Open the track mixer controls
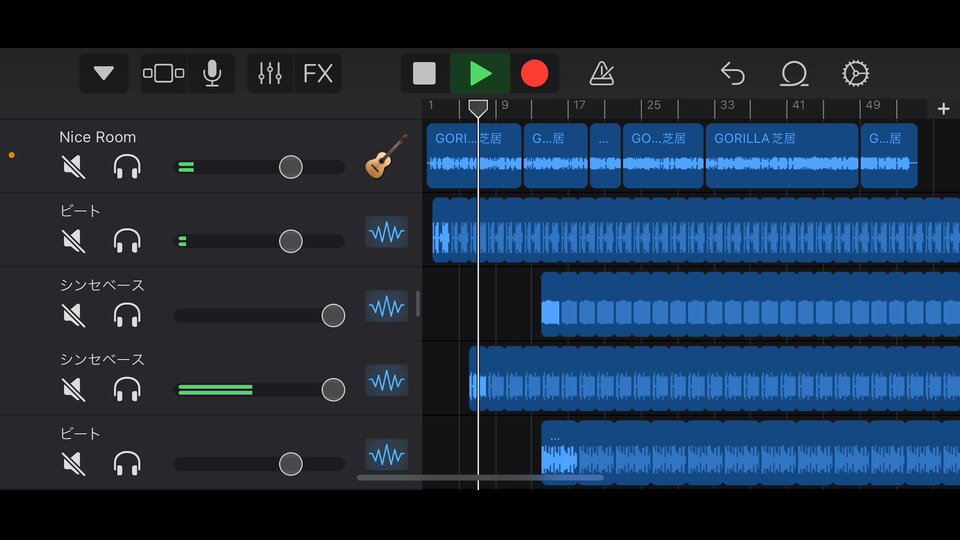This screenshot has width=960, height=540. 270,74
